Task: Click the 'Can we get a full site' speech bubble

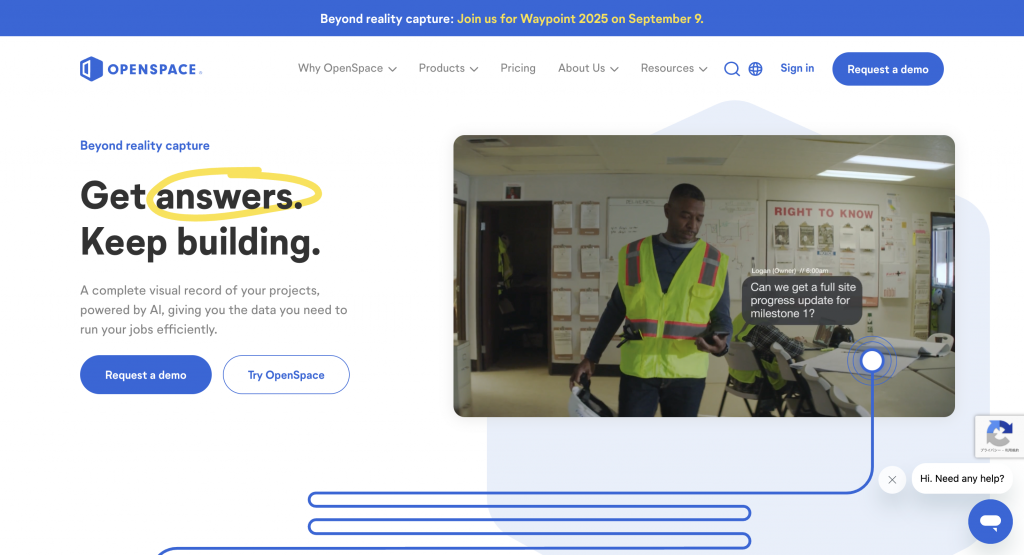Action: (802, 300)
